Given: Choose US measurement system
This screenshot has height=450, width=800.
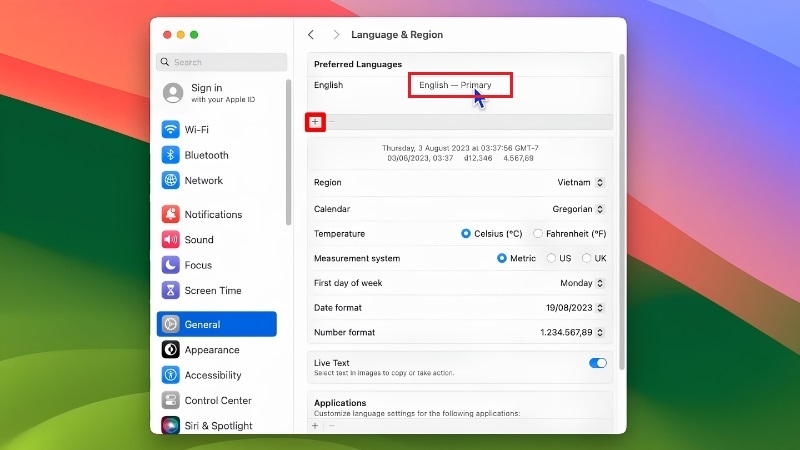Looking at the screenshot, I should [x=551, y=258].
